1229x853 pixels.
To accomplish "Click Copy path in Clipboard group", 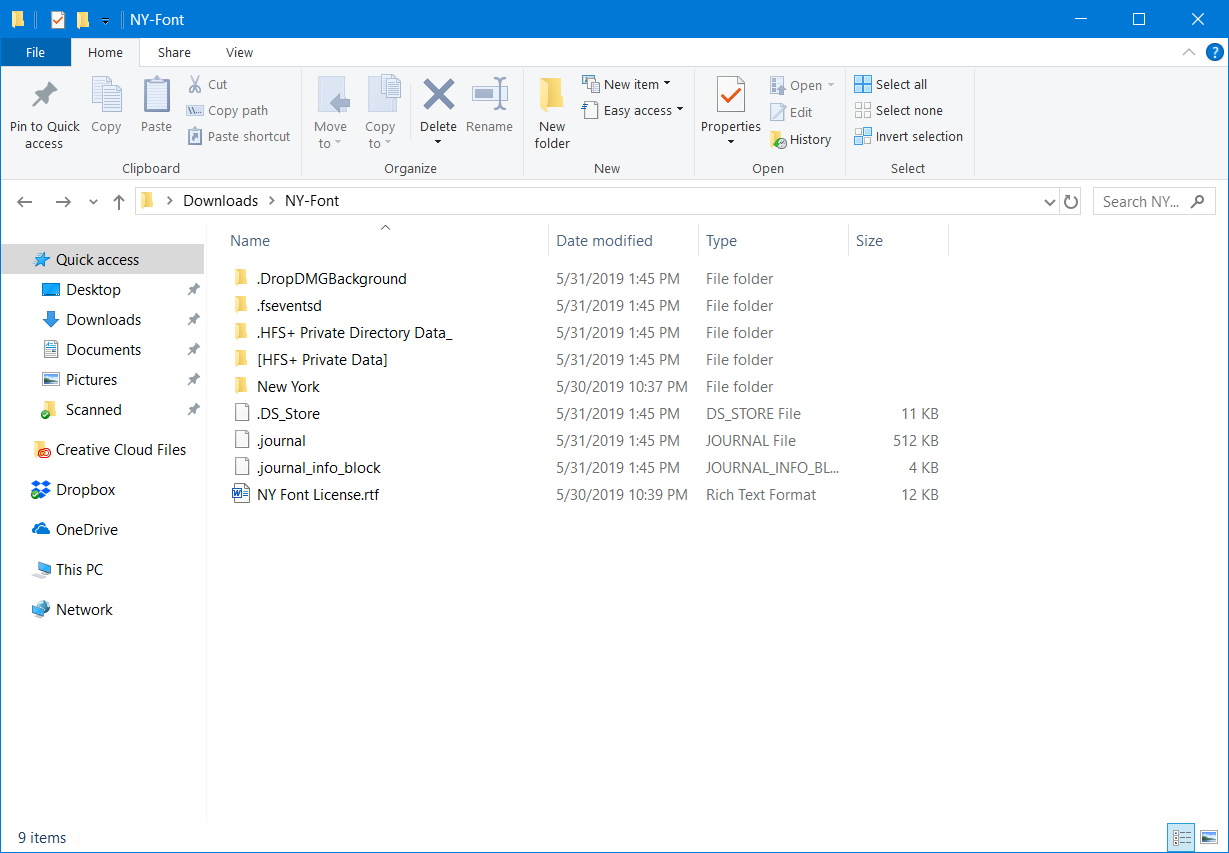I will point(228,110).
